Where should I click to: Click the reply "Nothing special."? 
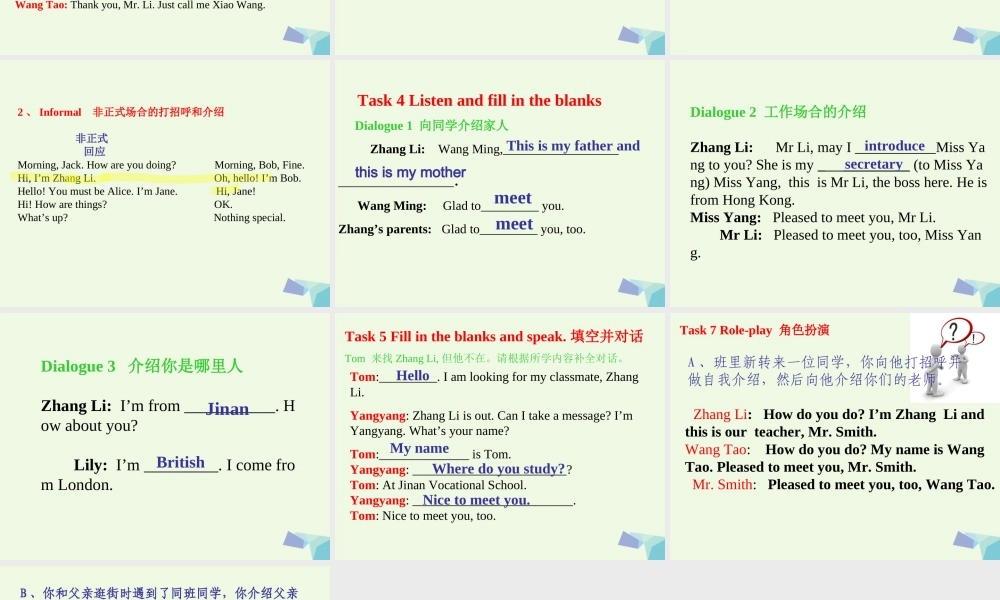(250, 217)
